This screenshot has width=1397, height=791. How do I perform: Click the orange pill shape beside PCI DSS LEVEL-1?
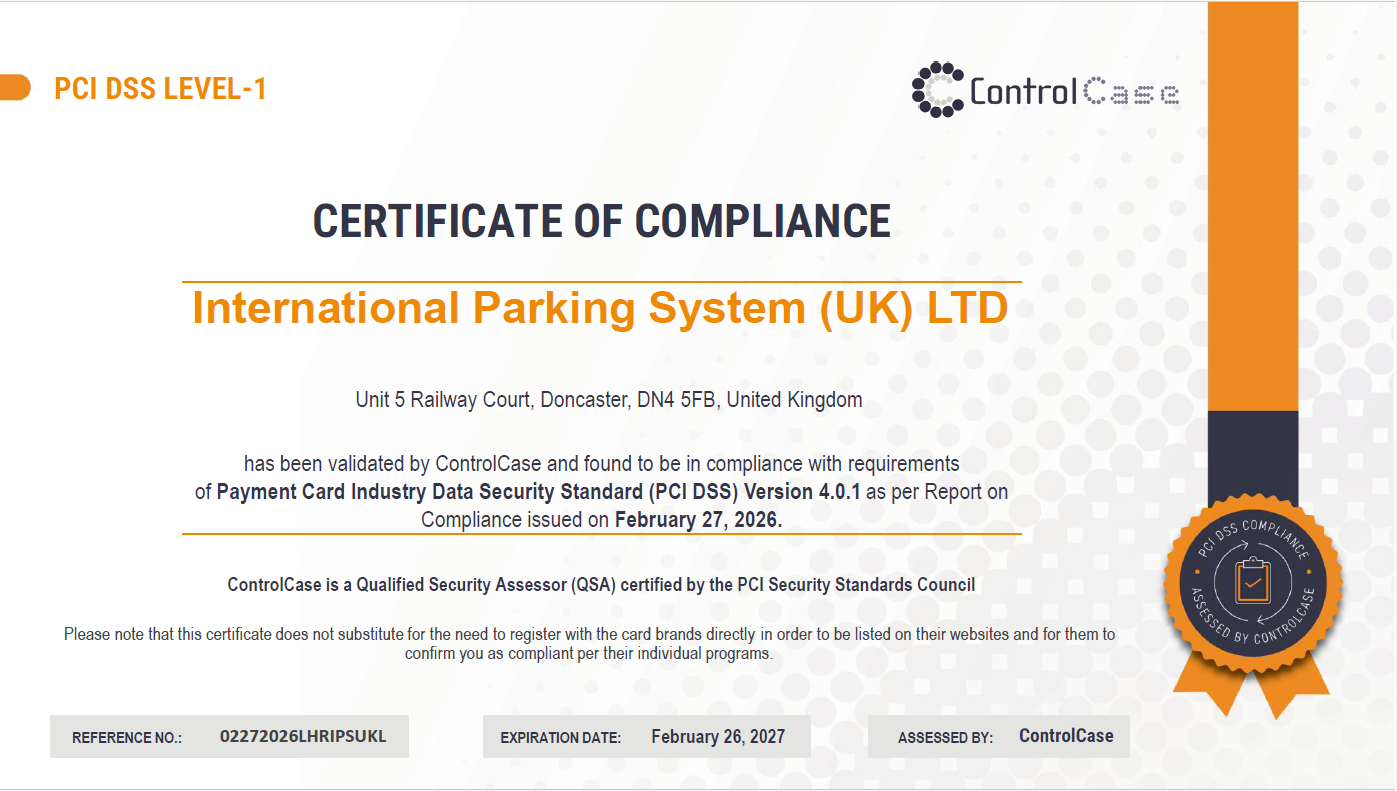(x=16, y=88)
